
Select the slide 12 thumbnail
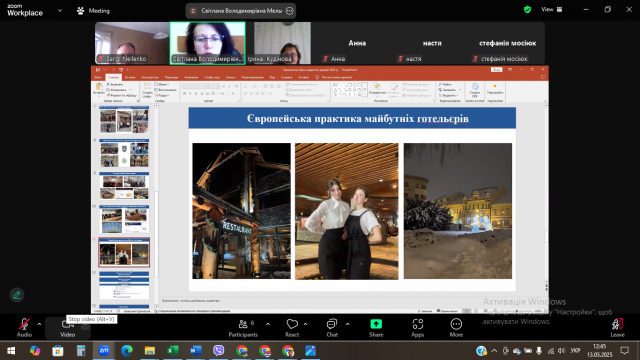pos(124,285)
